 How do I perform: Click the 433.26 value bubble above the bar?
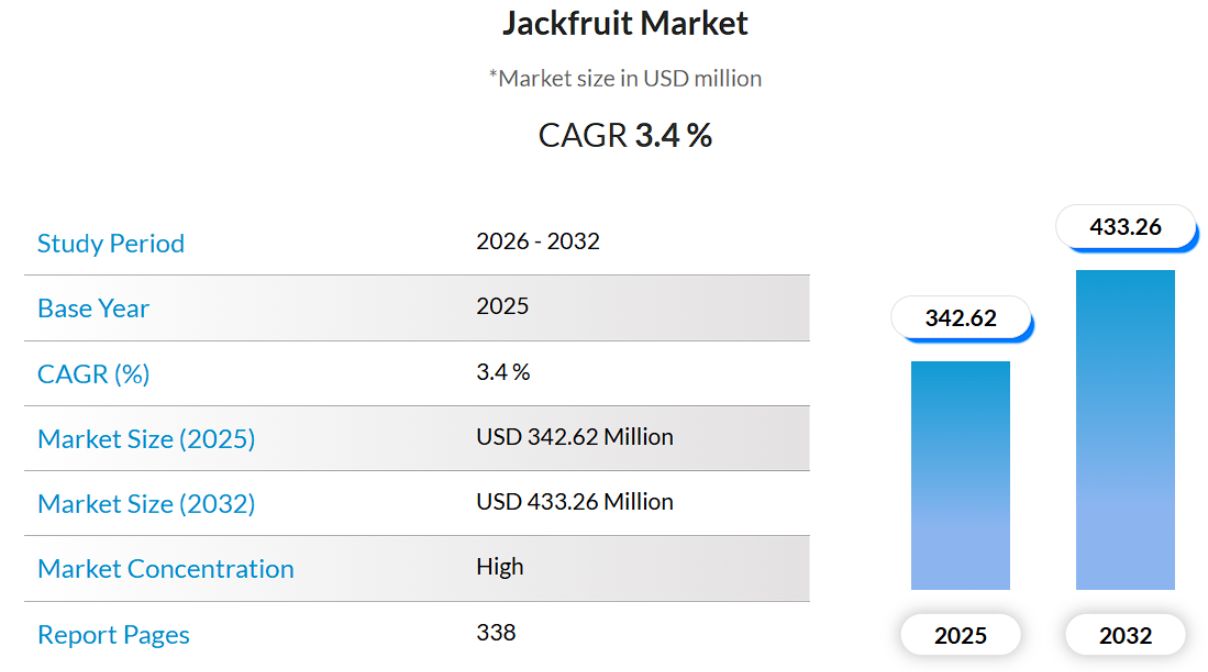coord(1125,227)
